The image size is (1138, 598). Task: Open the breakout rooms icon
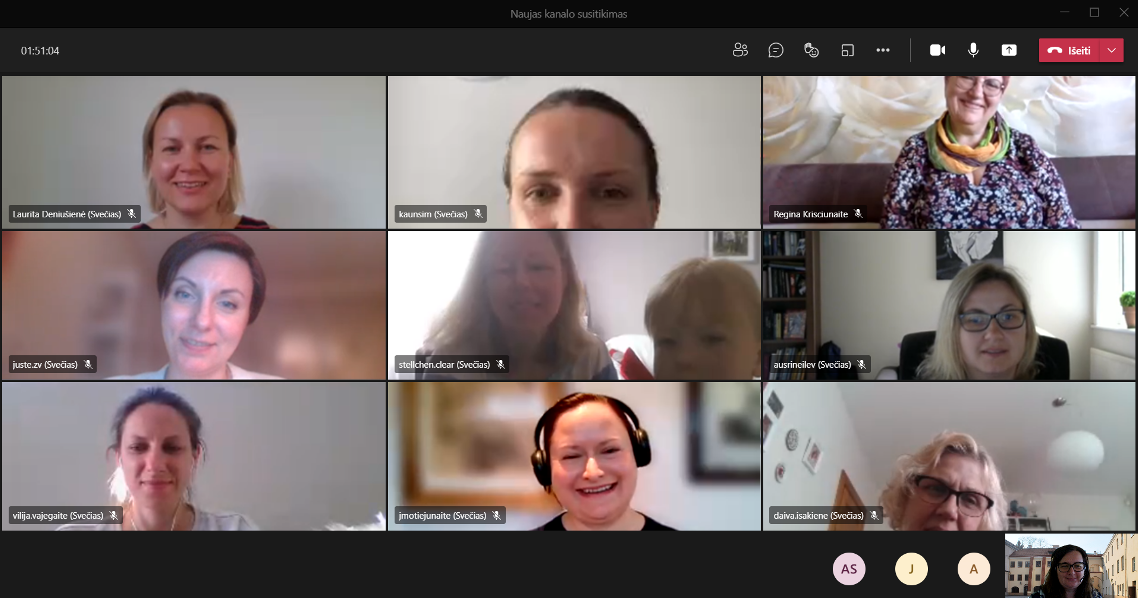tap(847, 50)
